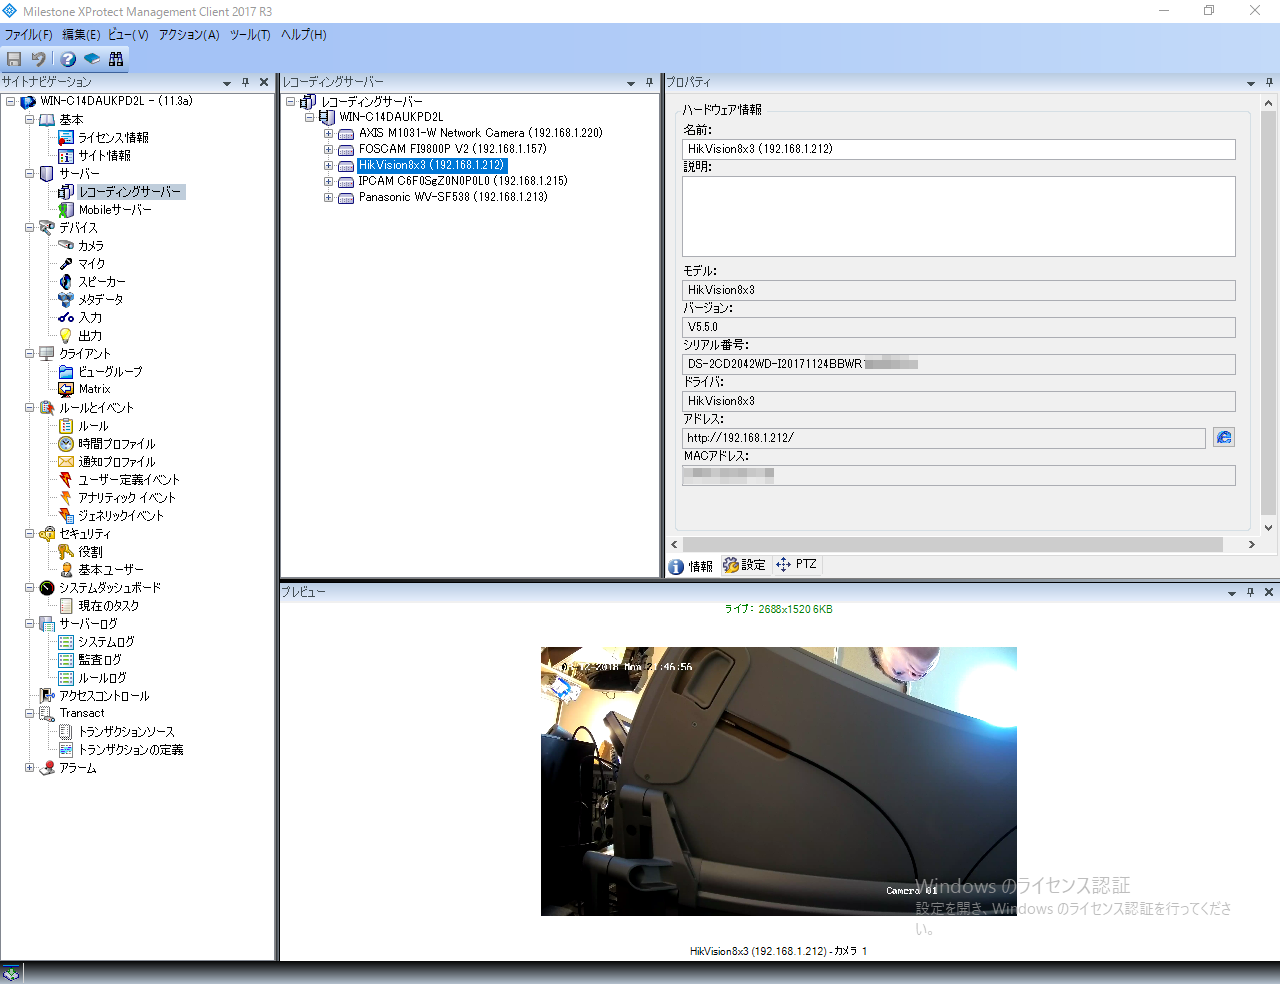Click the Matrix monitor icon
The image size is (1280, 984).
pyautogui.click(x=66, y=389)
